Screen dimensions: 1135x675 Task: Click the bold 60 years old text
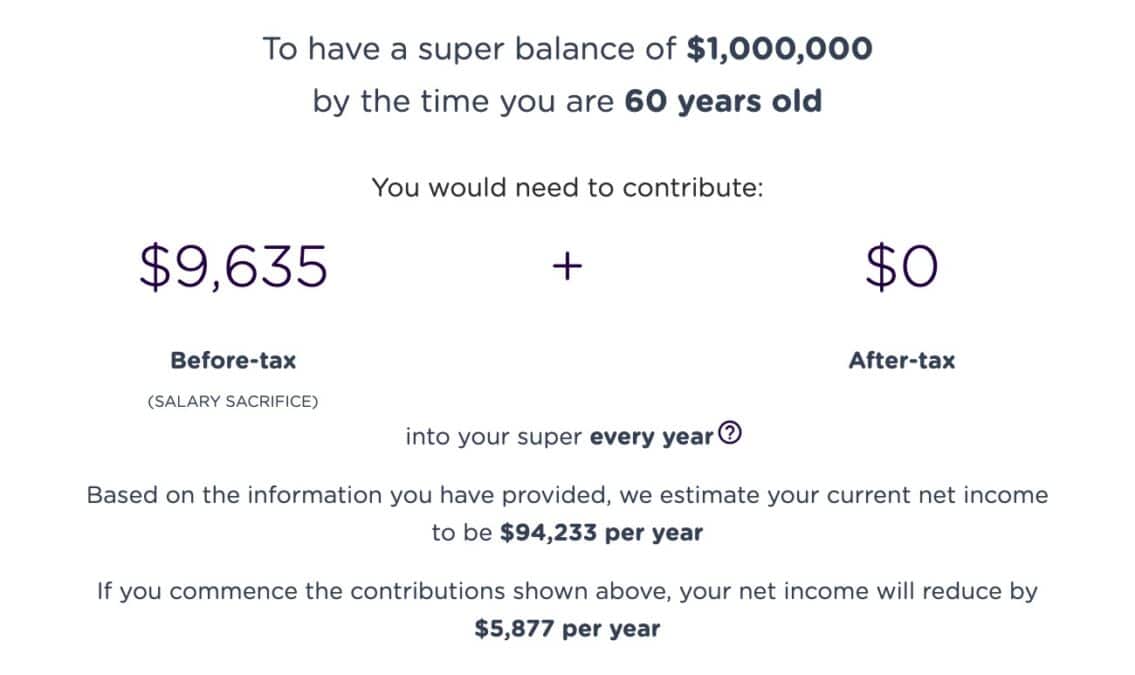click(x=723, y=102)
